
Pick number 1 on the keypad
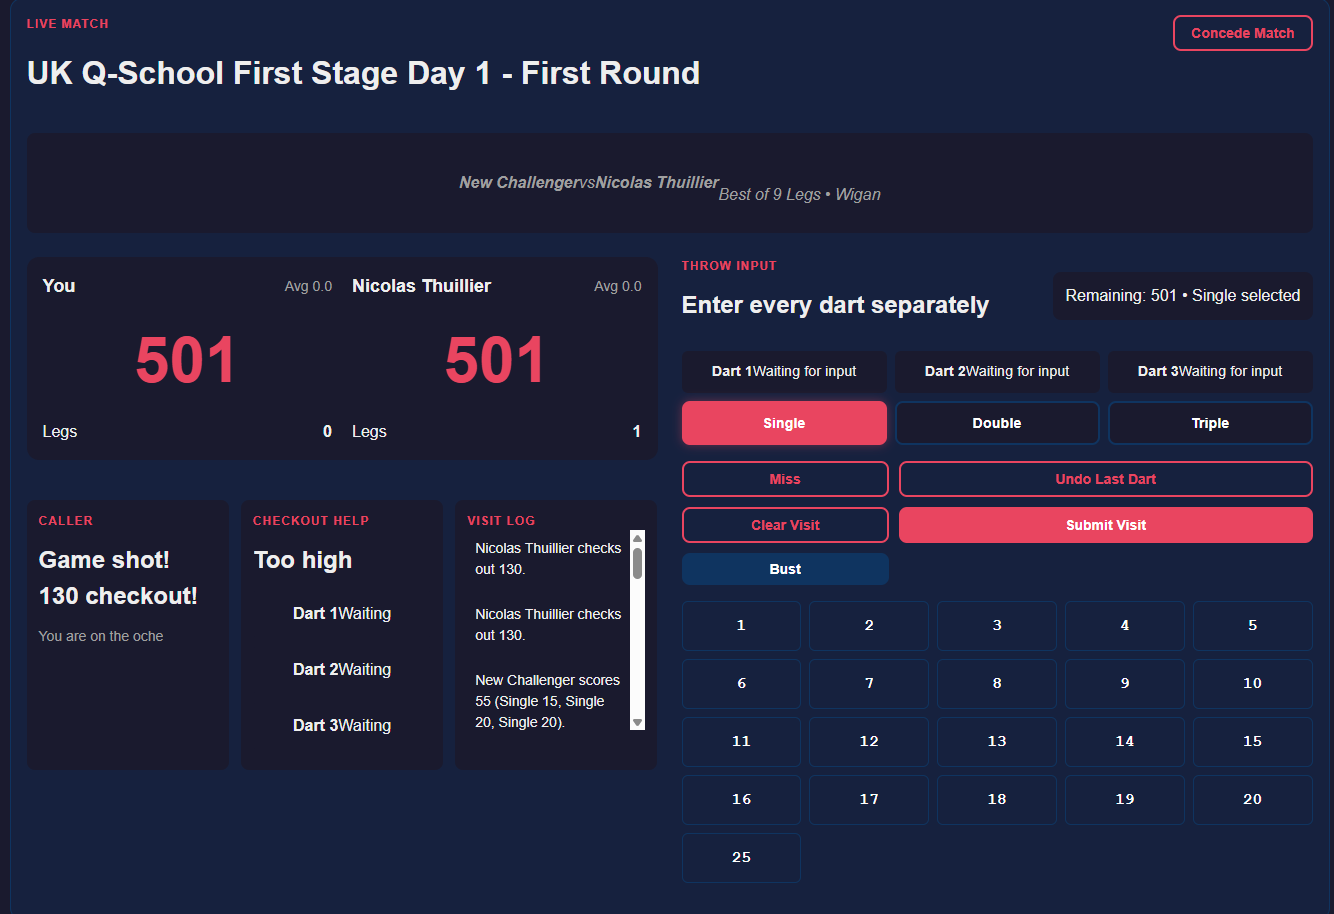click(x=741, y=625)
